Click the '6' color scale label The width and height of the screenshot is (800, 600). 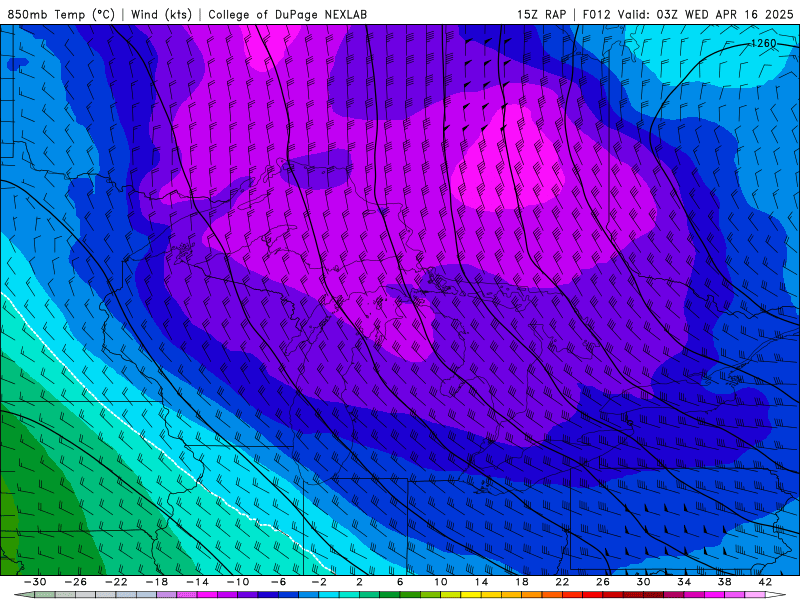(x=401, y=582)
